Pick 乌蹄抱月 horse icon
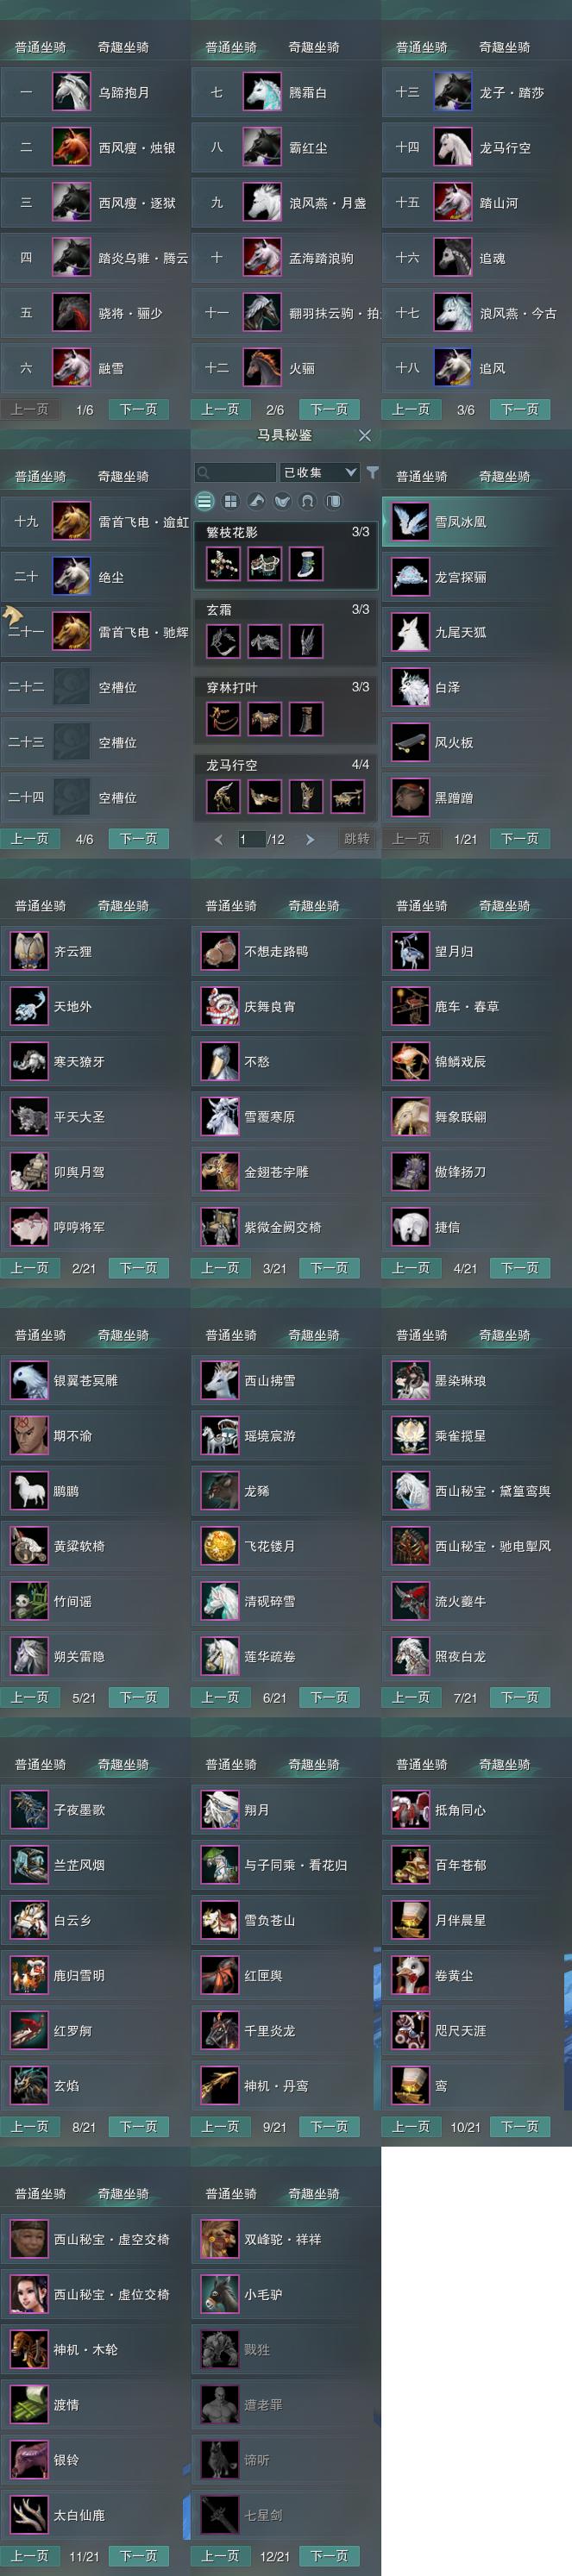This screenshot has width=572, height=2576. [72, 92]
